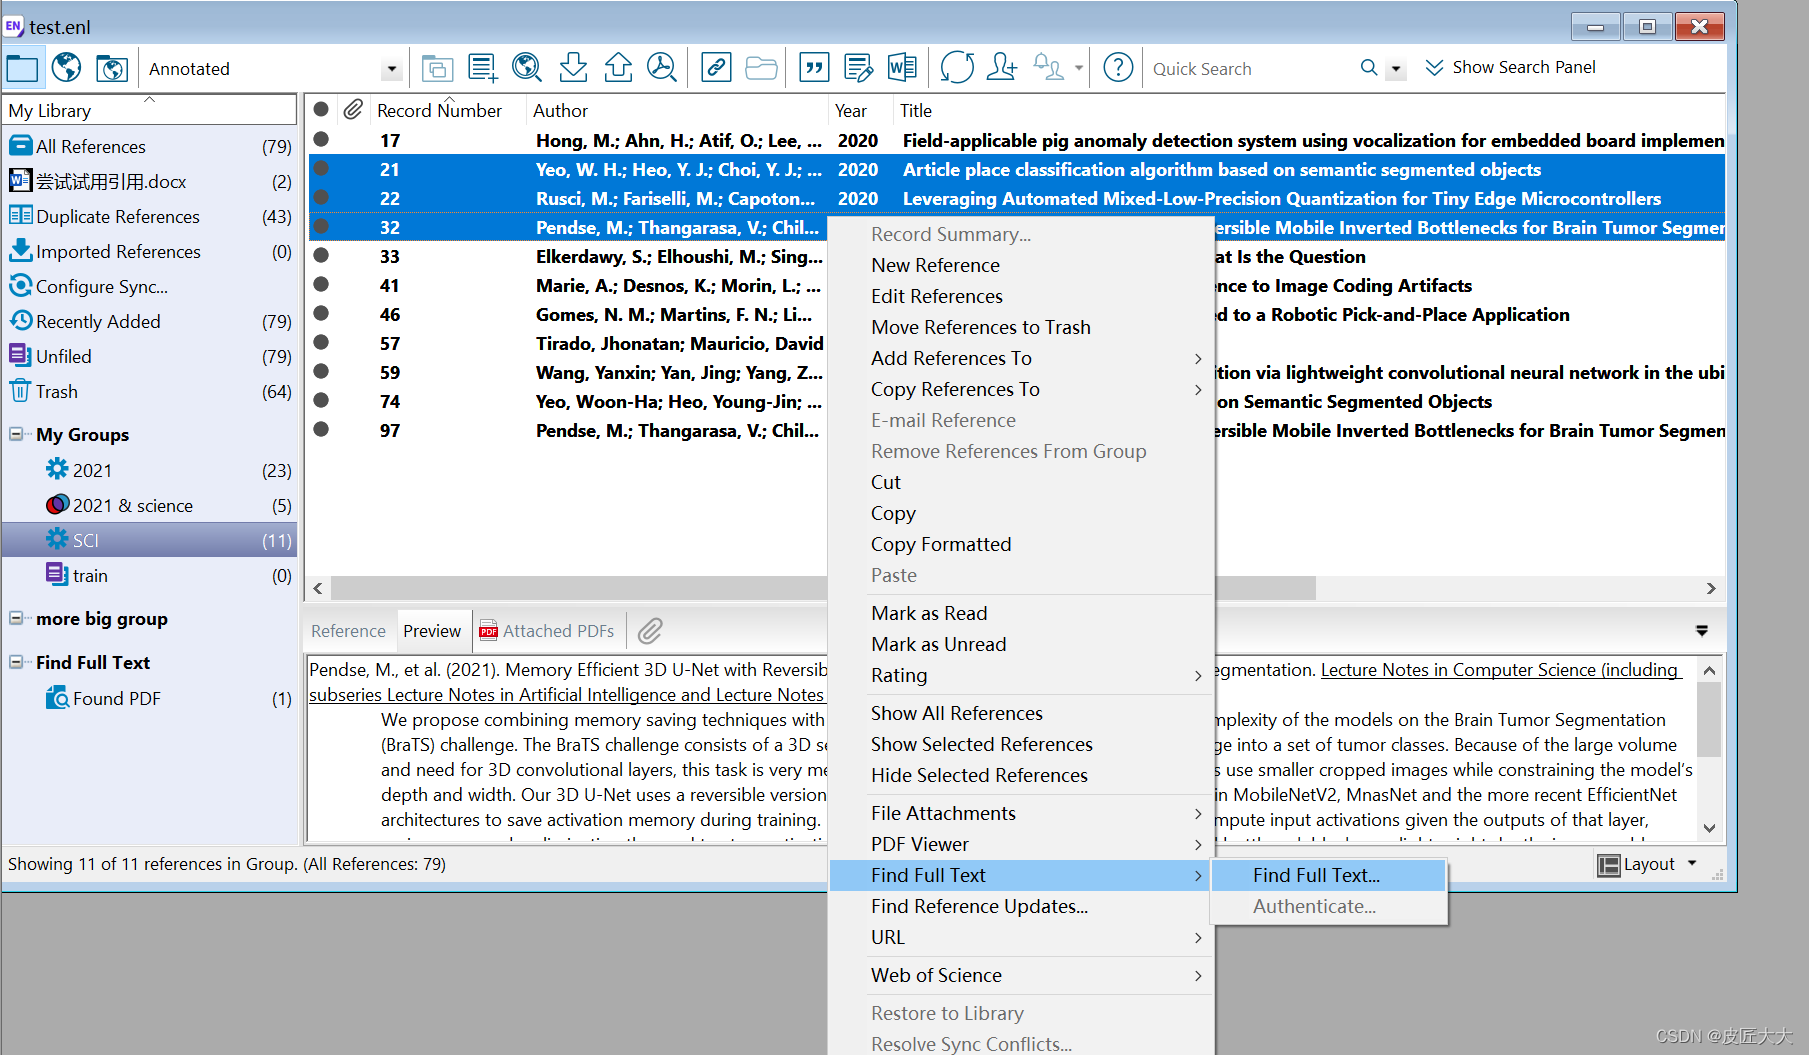Click the Sync Library icon
The height and width of the screenshot is (1055, 1809).
coord(957,68)
